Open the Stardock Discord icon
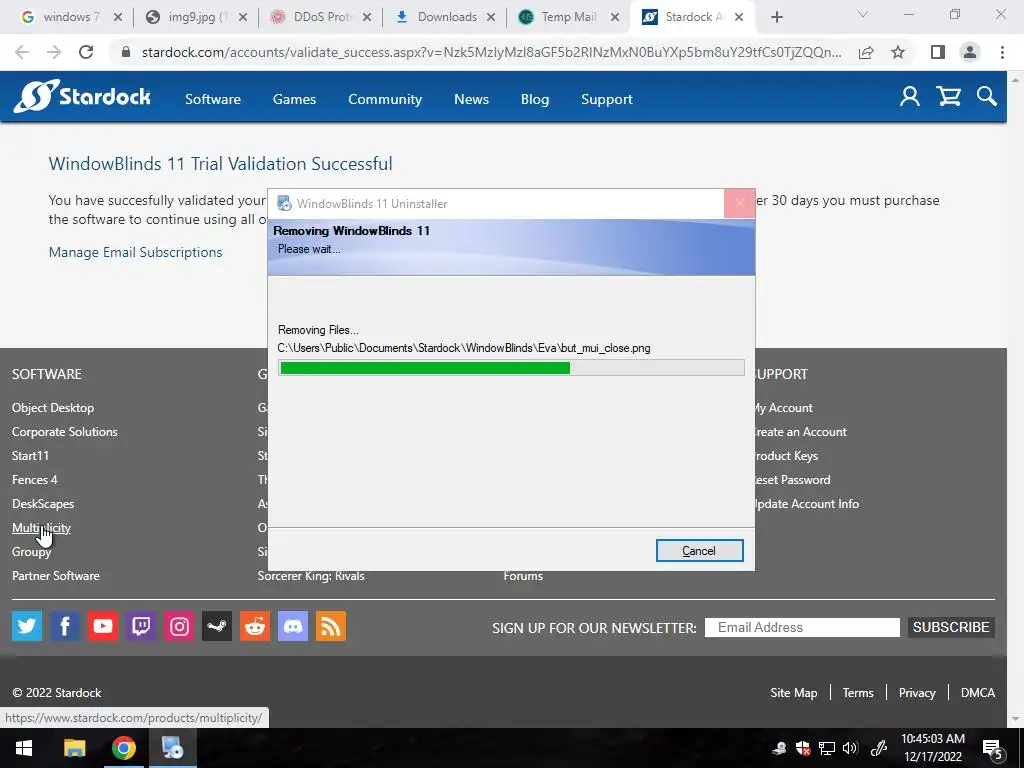Screen dimensions: 1024x768 [x=293, y=626]
